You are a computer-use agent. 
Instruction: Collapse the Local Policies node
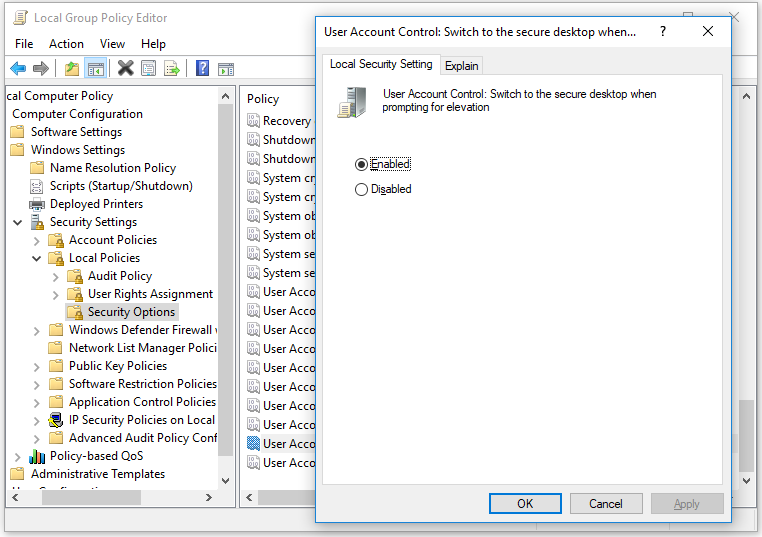coord(37,259)
